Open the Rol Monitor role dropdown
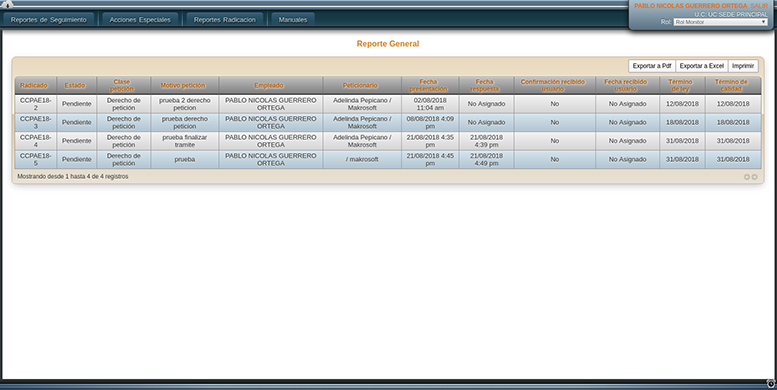Screen dimensions: 777x390 721,22
